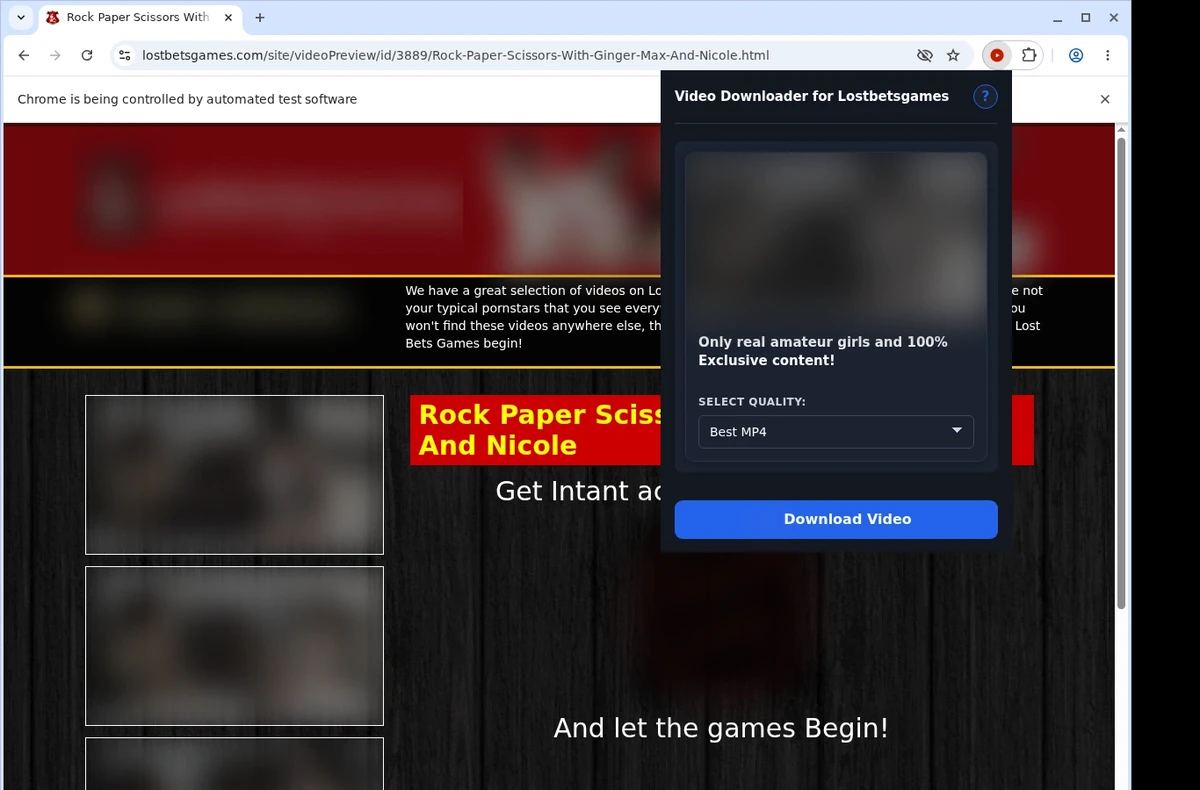Image resolution: width=1200 pixels, height=790 pixels.
Task: Open a new browser tab
Action: [x=260, y=17]
